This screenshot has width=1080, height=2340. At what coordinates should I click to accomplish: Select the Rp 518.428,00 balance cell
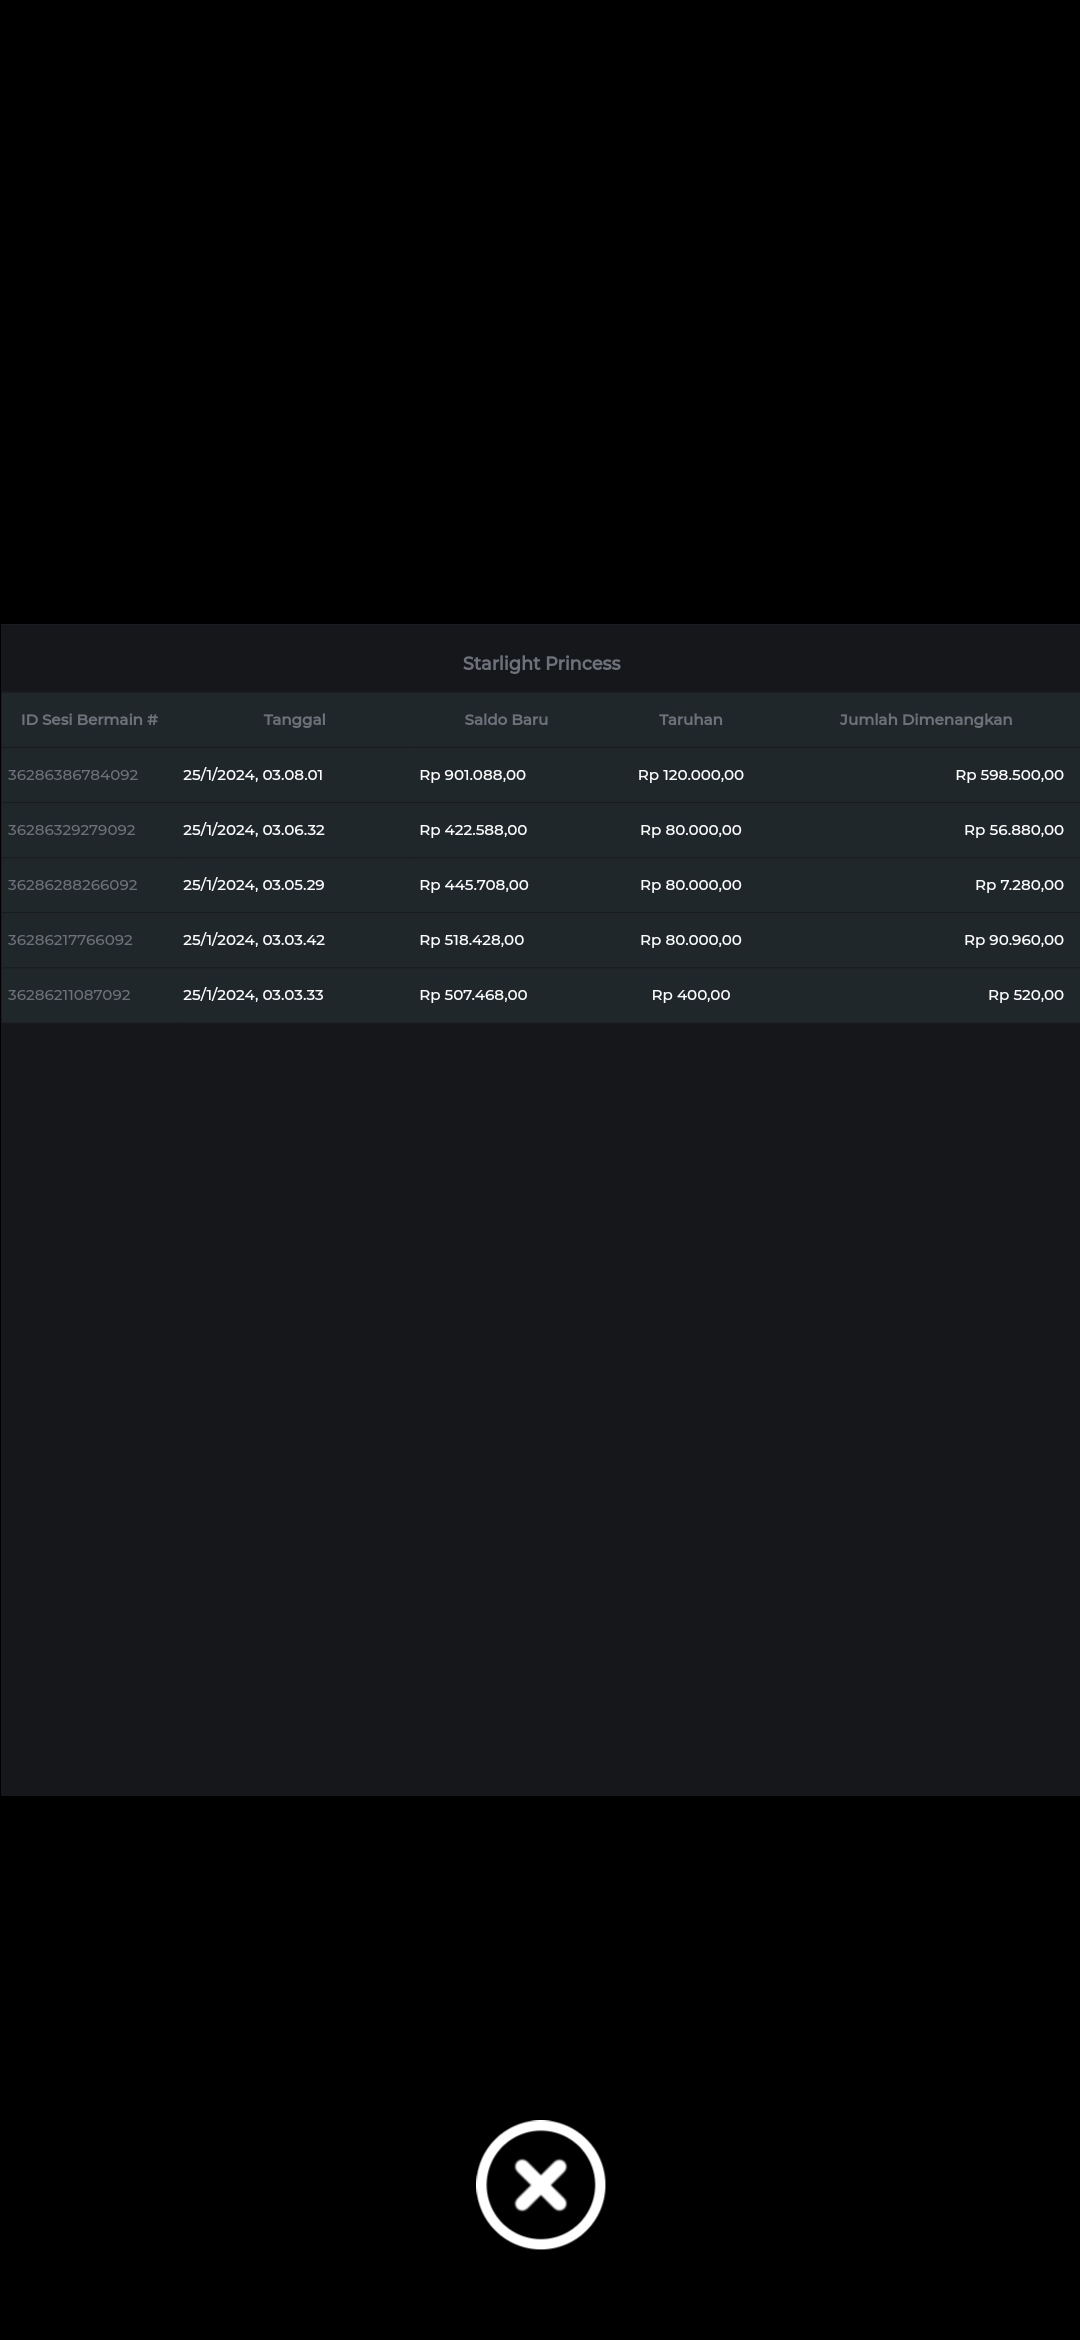471,940
